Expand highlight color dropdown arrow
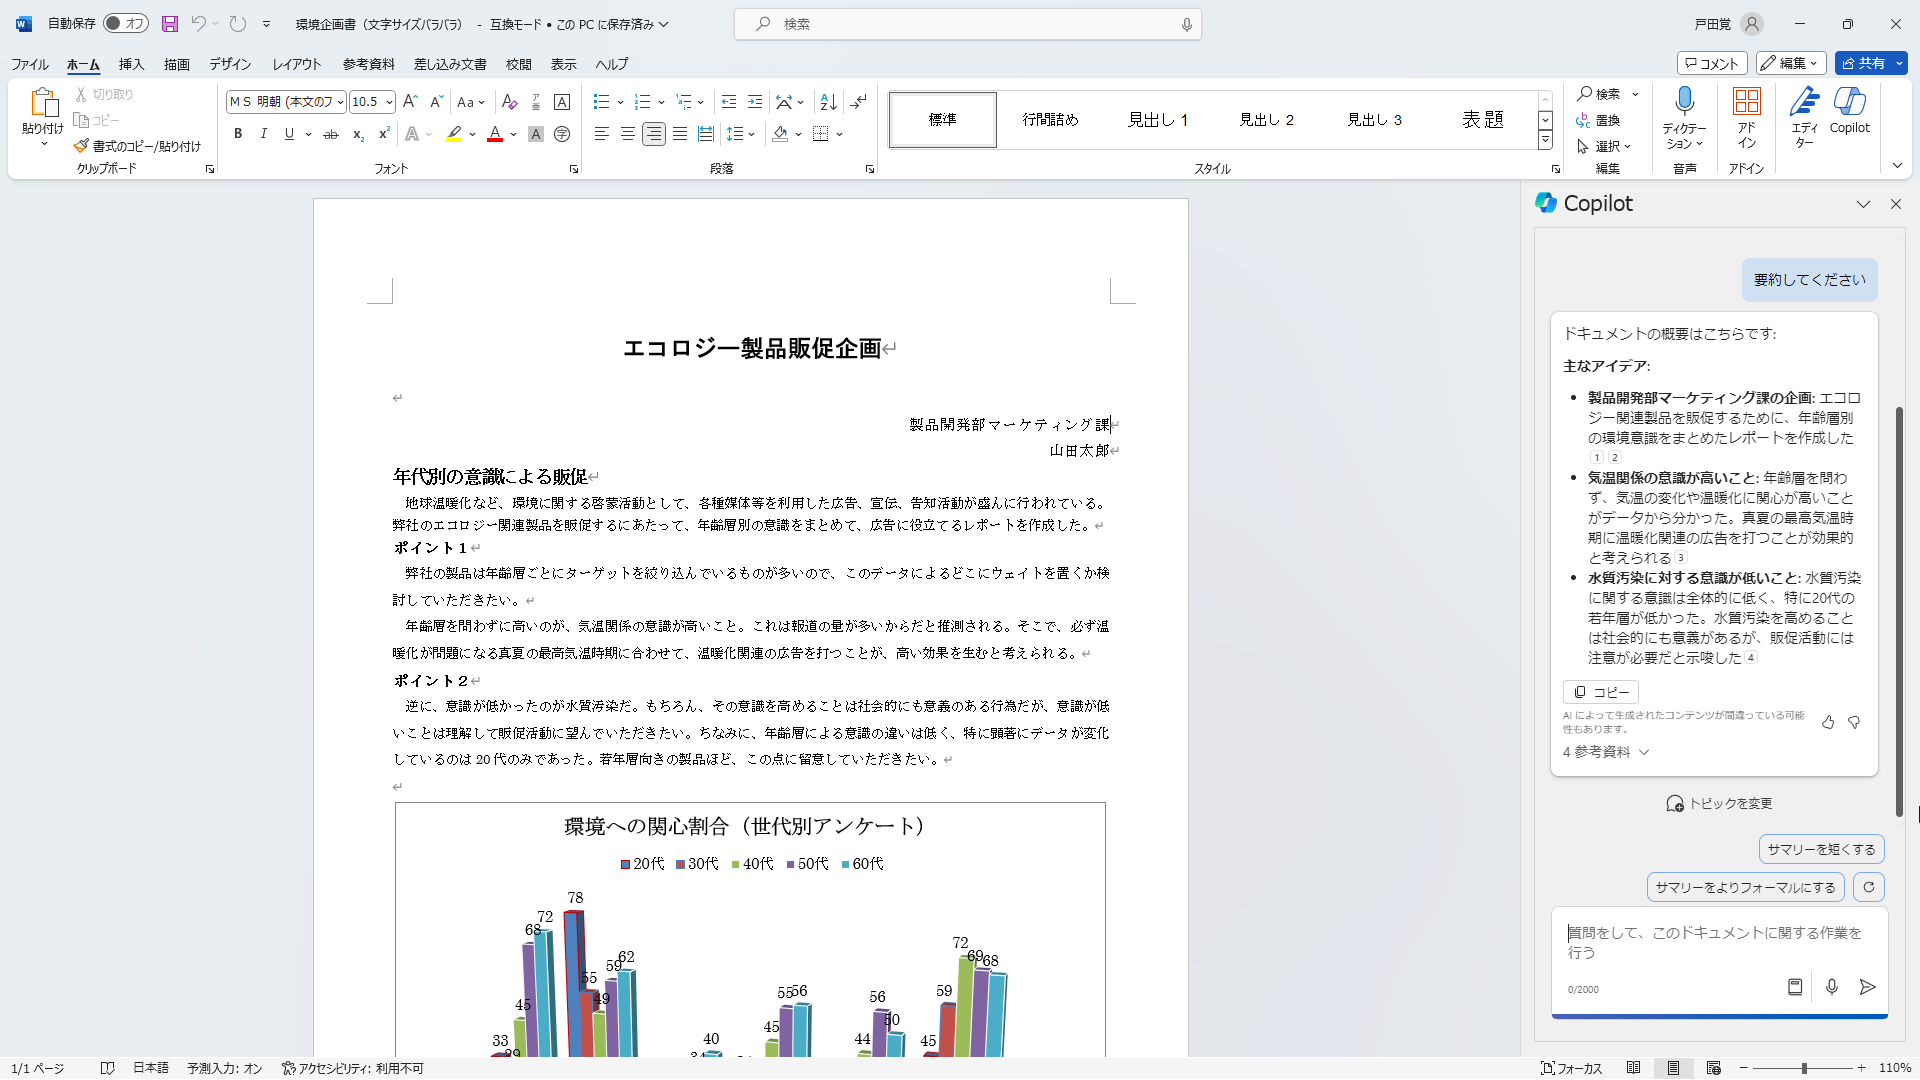Viewport: 1920px width, 1080px height. pyautogui.click(x=472, y=134)
